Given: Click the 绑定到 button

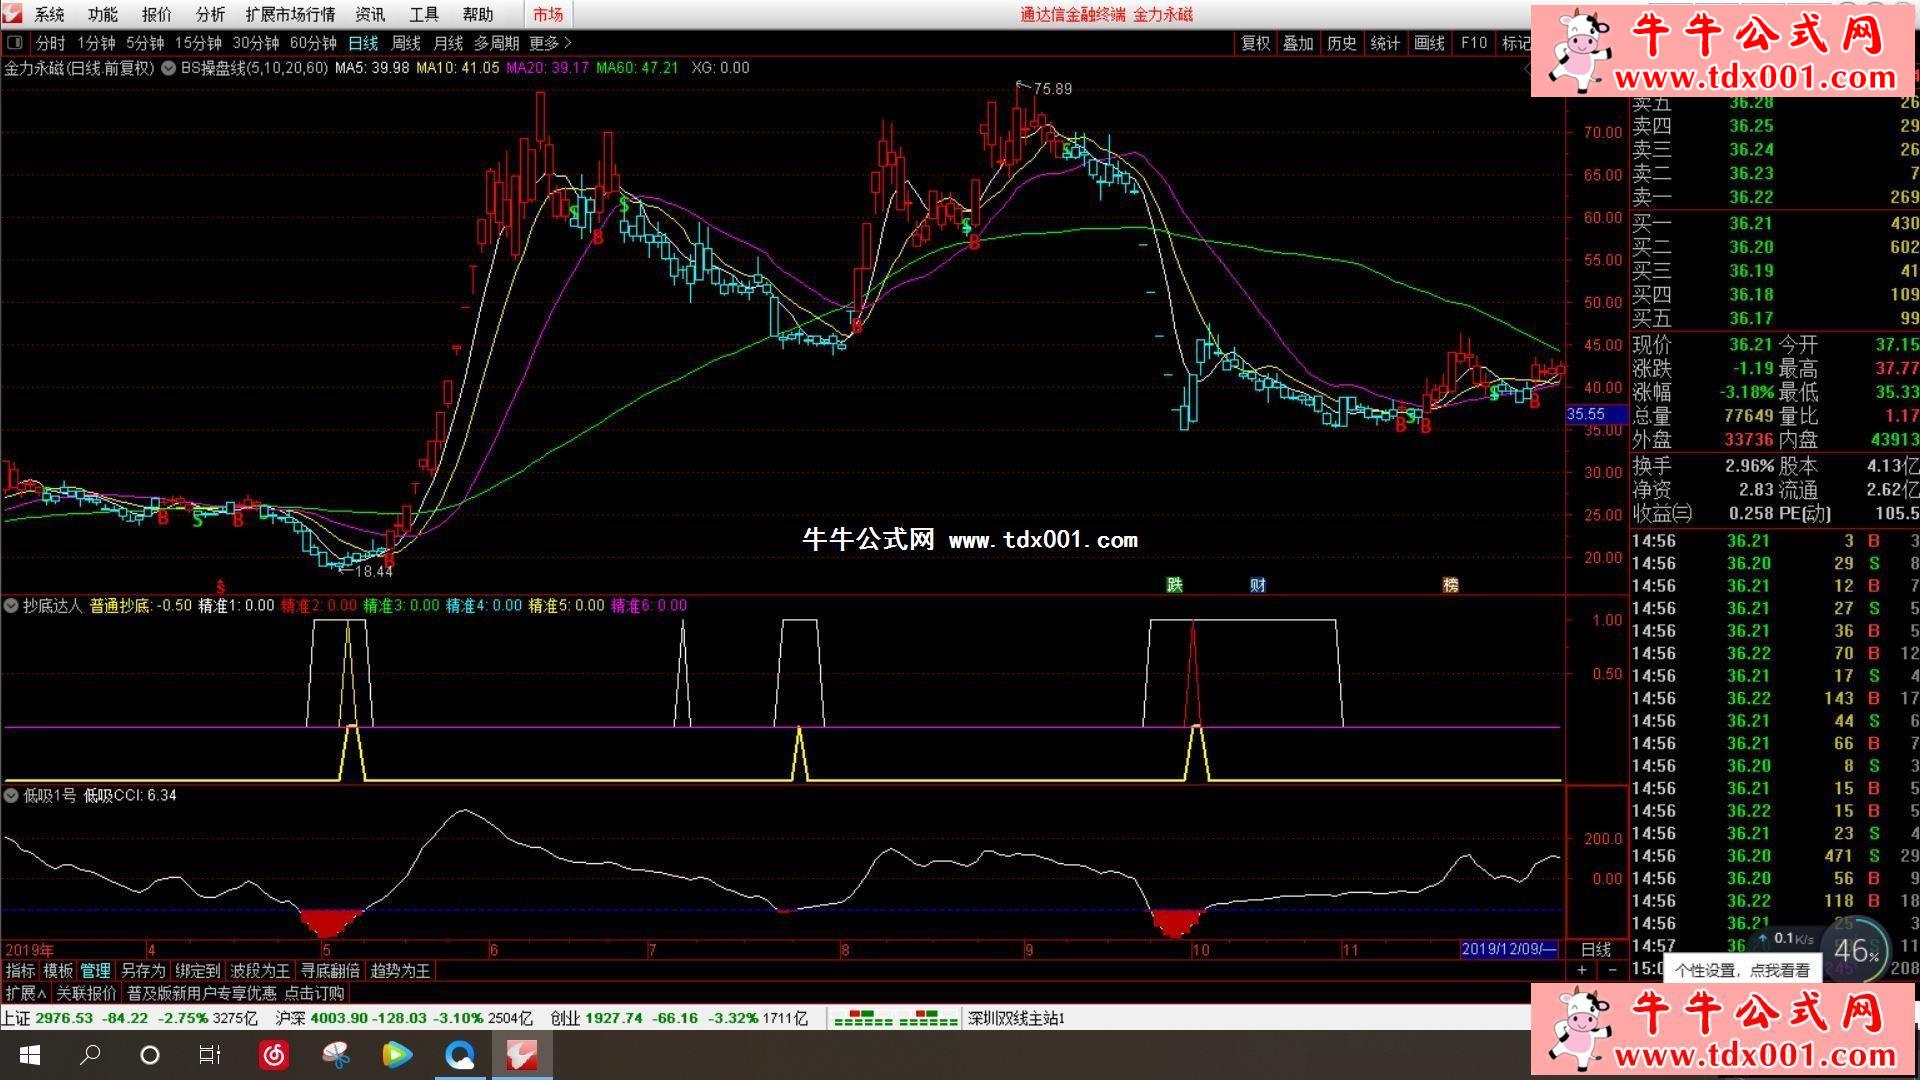Looking at the screenshot, I should [x=197, y=971].
